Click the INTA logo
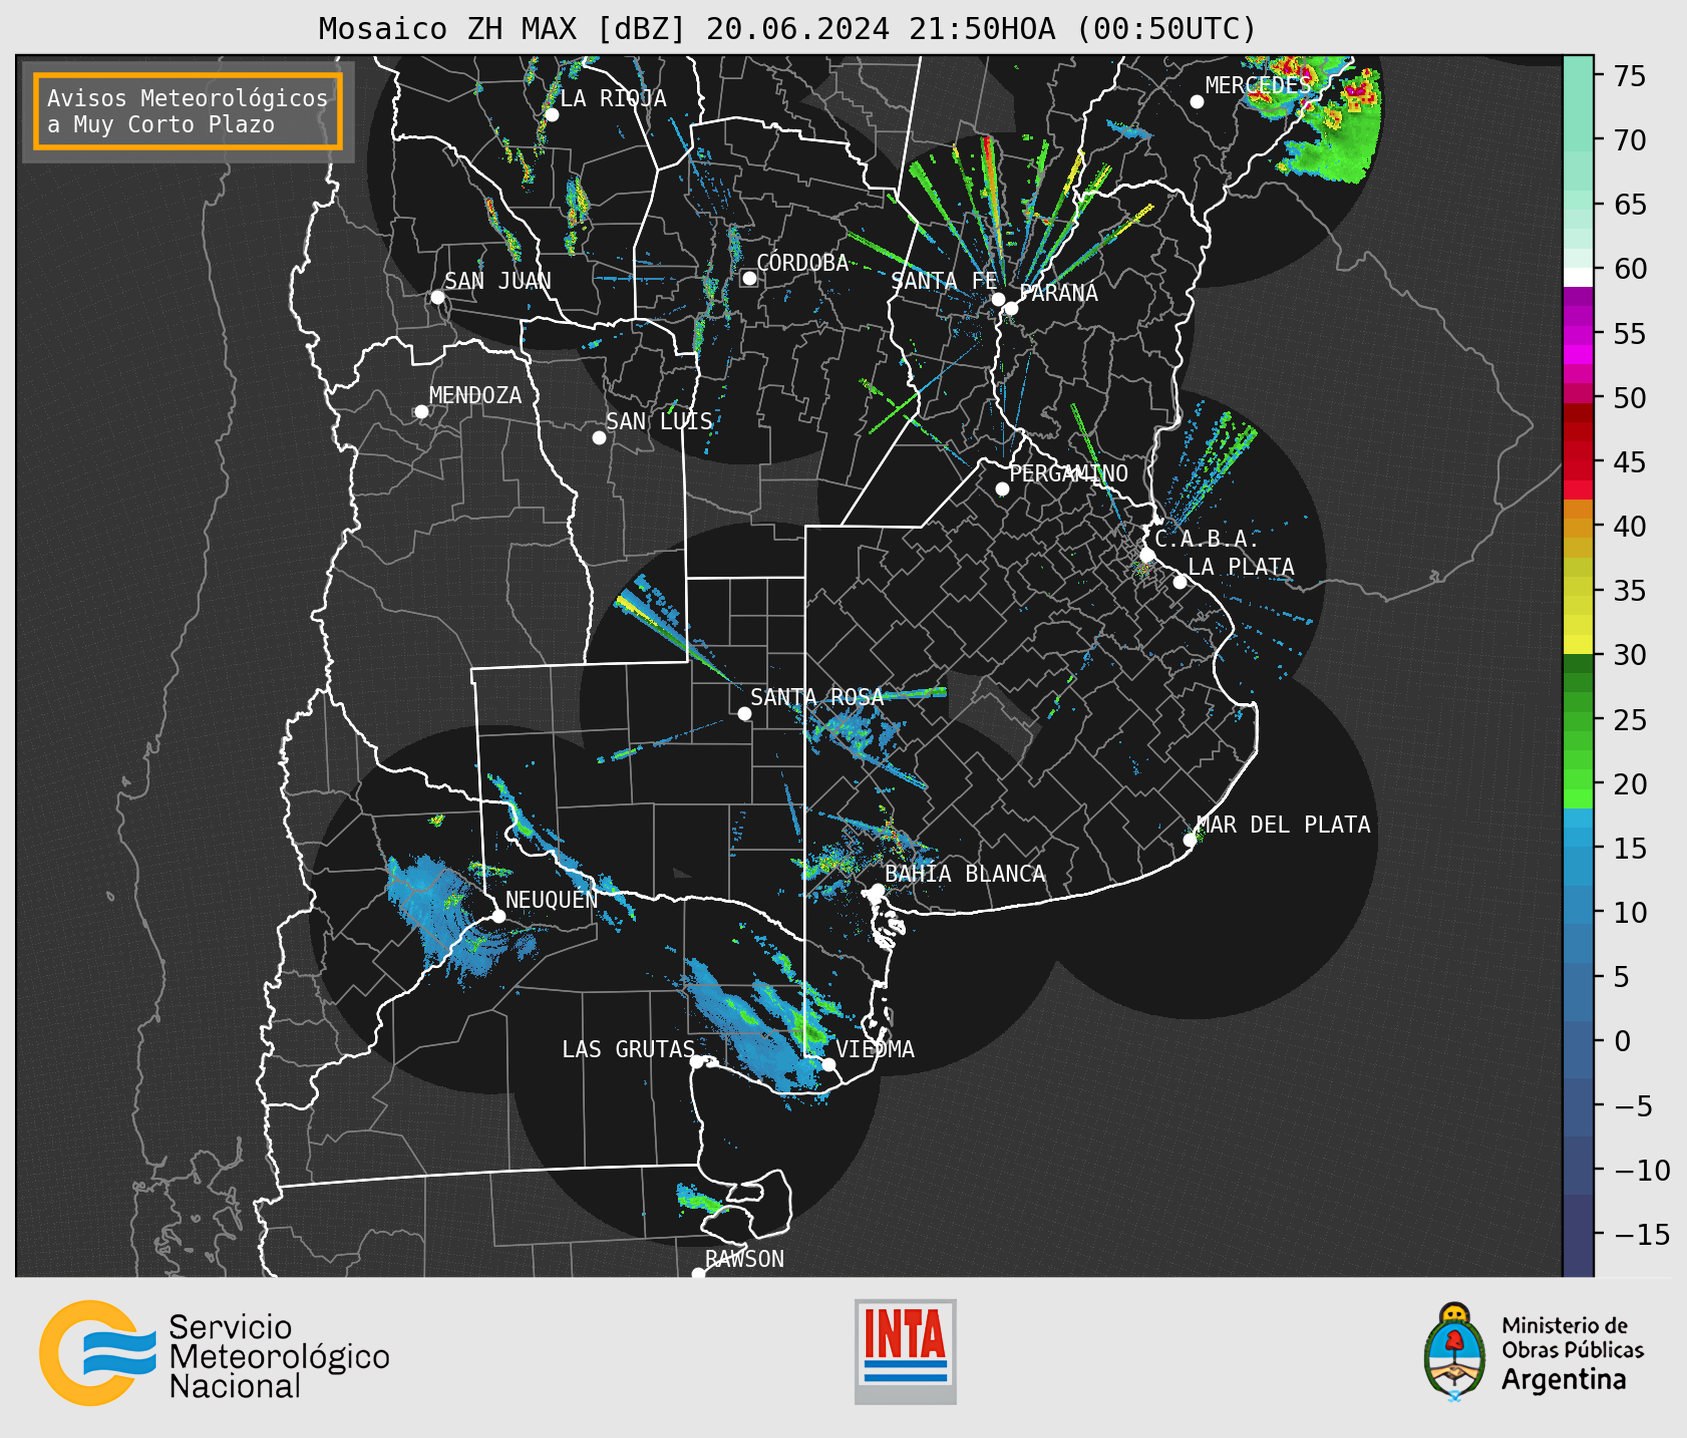The height and width of the screenshot is (1438, 1687). coord(905,1351)
